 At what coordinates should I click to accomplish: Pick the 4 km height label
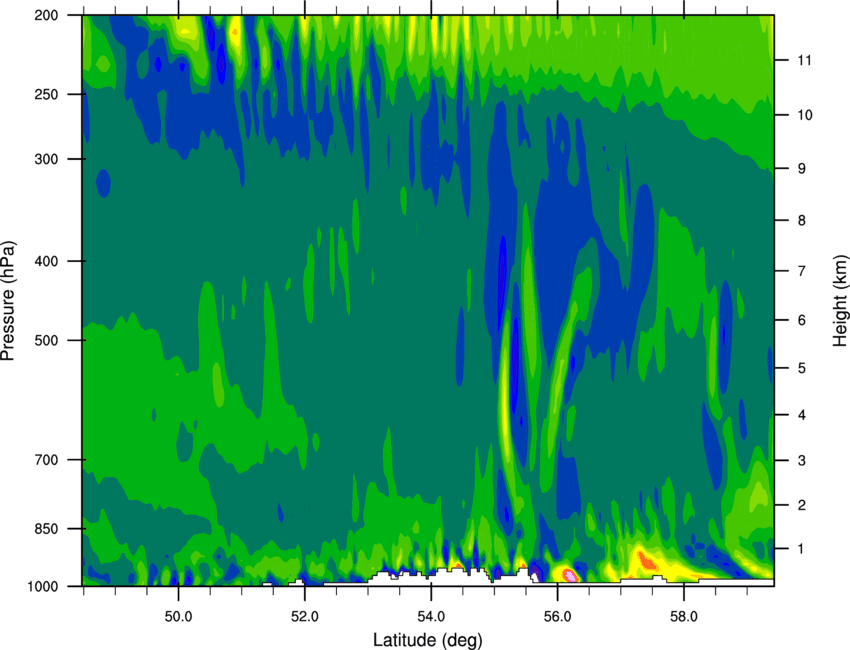pyautogui.click(x=802, y=415)
